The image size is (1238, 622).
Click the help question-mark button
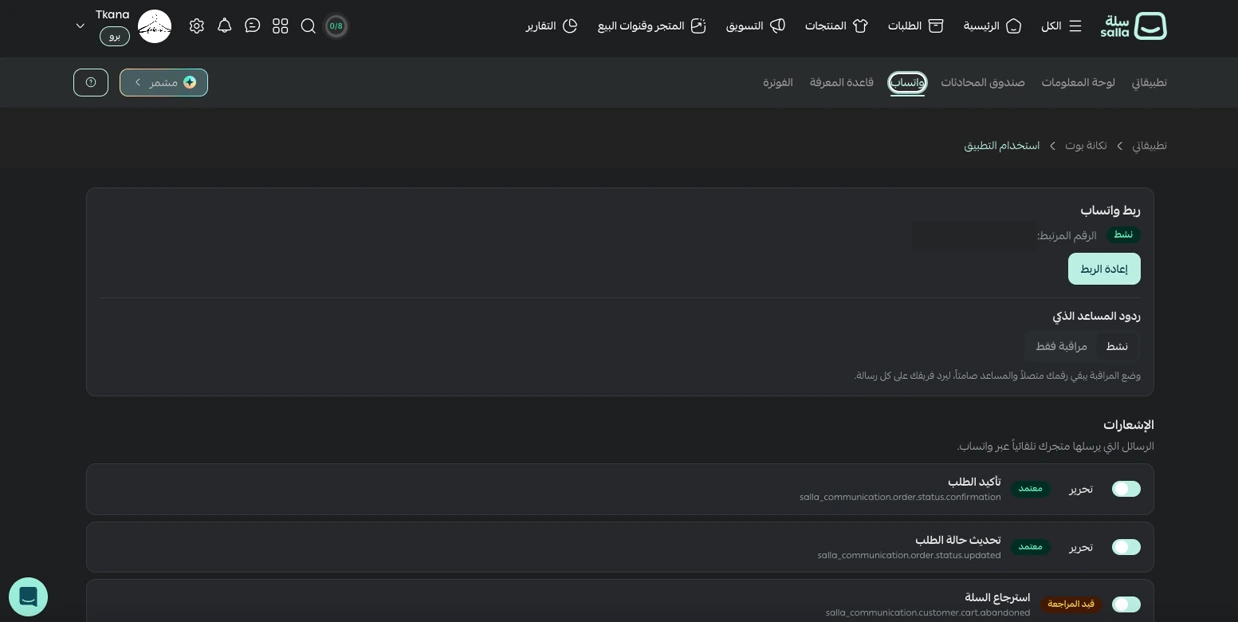(91, 83)
